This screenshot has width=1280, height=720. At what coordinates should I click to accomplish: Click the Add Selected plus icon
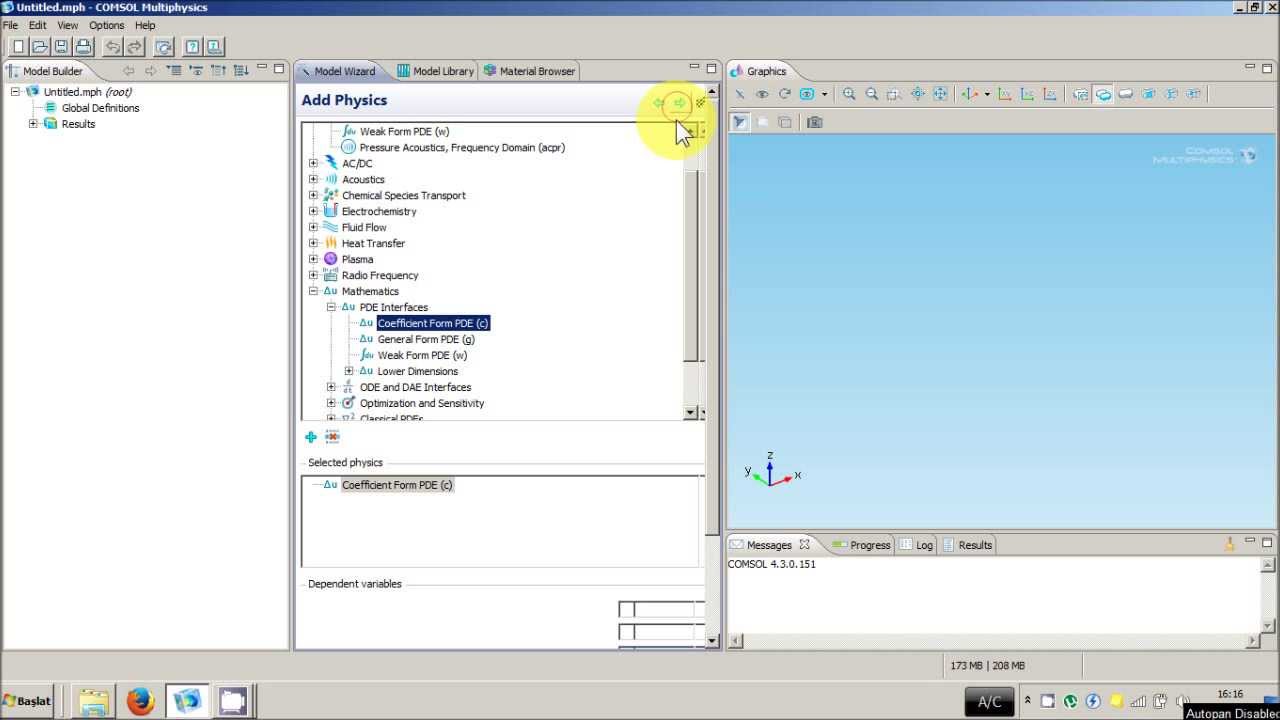coord(311,437)
